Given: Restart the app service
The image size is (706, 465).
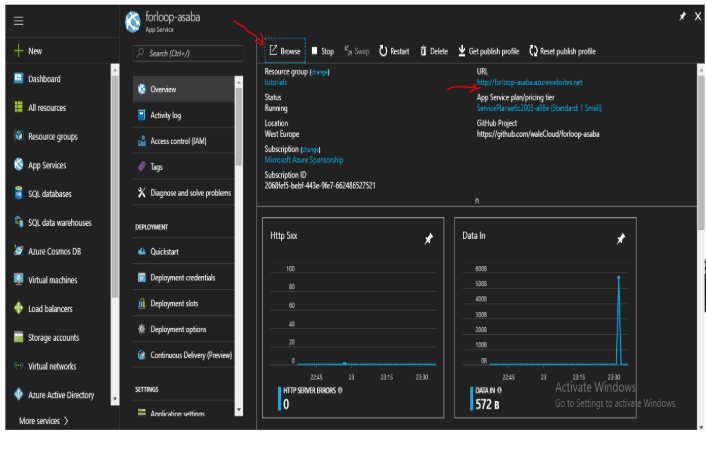Looking at the screenshot, I should tap(394, 51).
